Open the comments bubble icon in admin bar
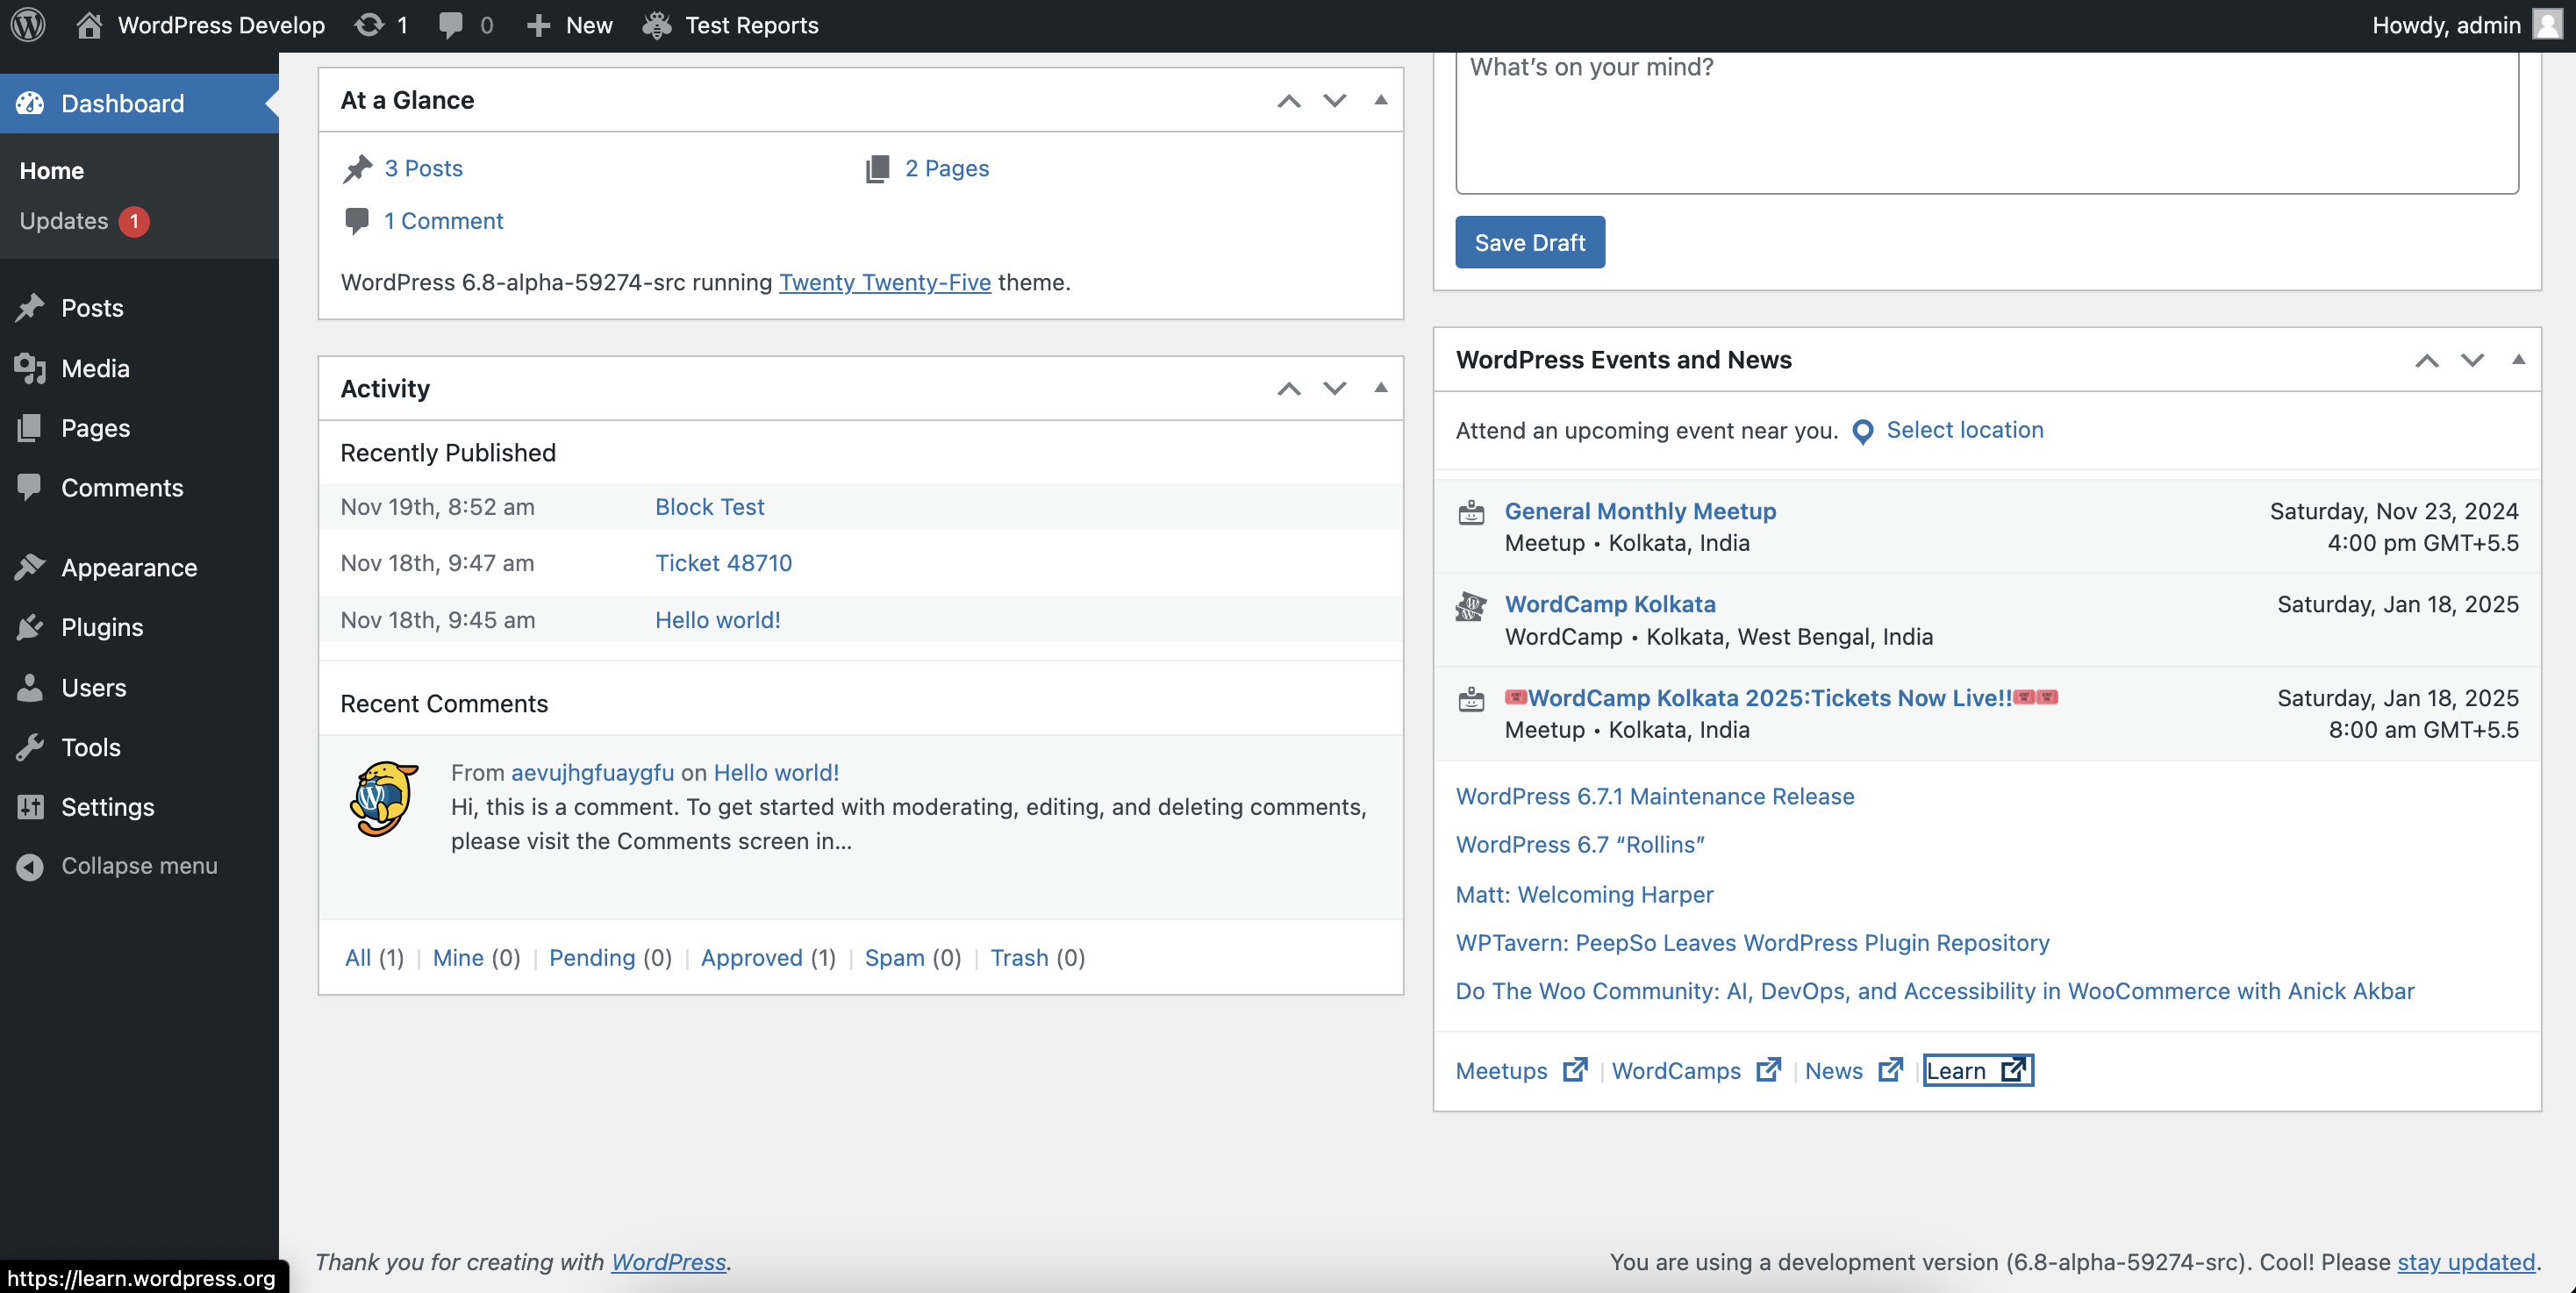This screenshot has width=2576, height=1293. (x=451, y=25)
